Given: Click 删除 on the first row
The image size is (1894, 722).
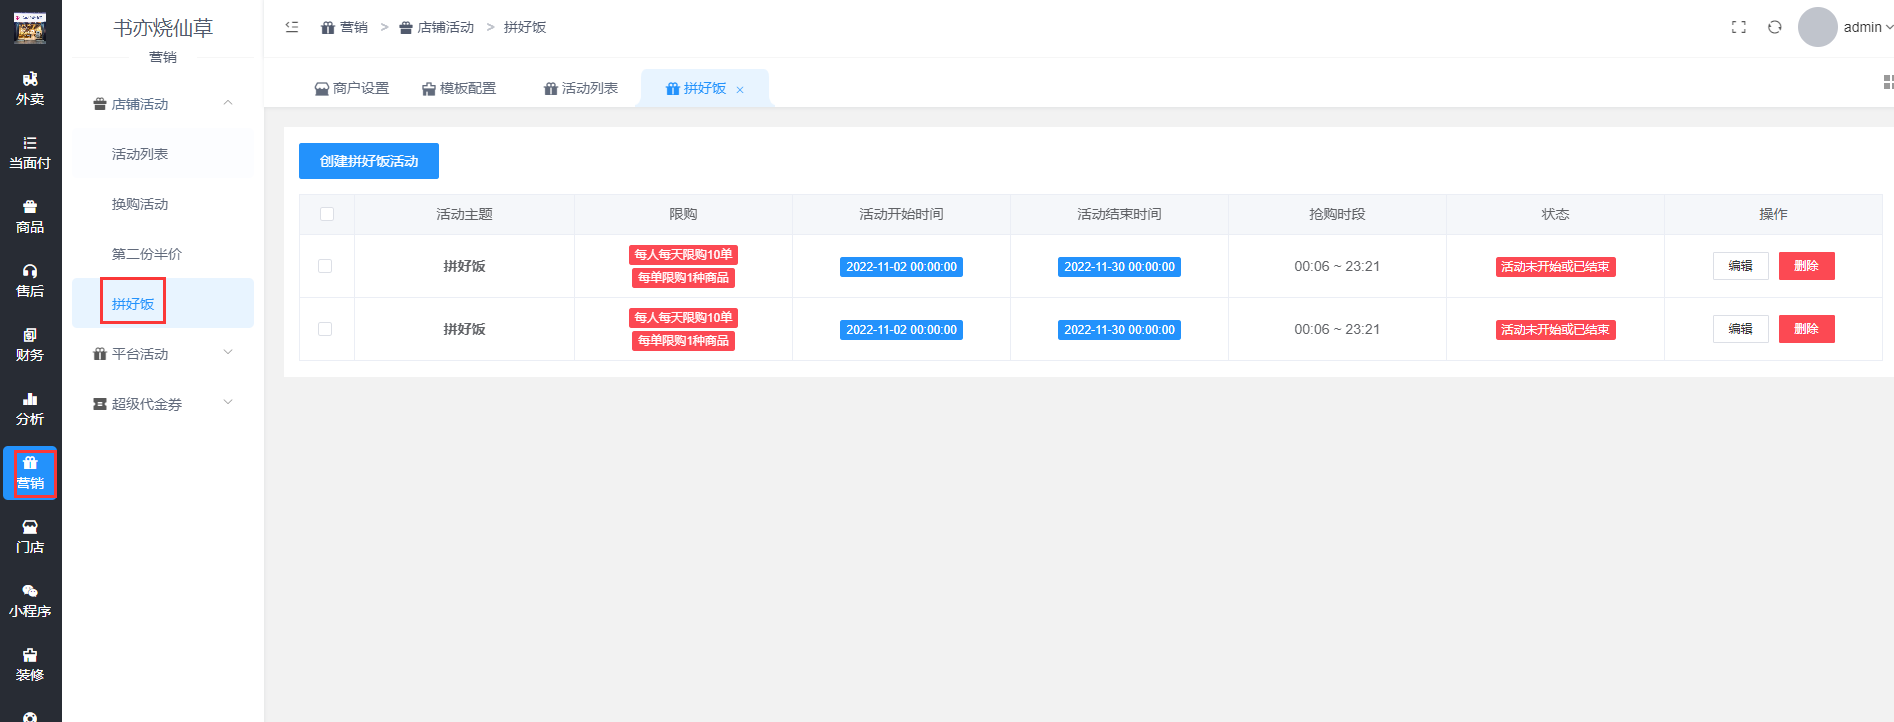Looking at the screenshot, I should [1807, 266].
